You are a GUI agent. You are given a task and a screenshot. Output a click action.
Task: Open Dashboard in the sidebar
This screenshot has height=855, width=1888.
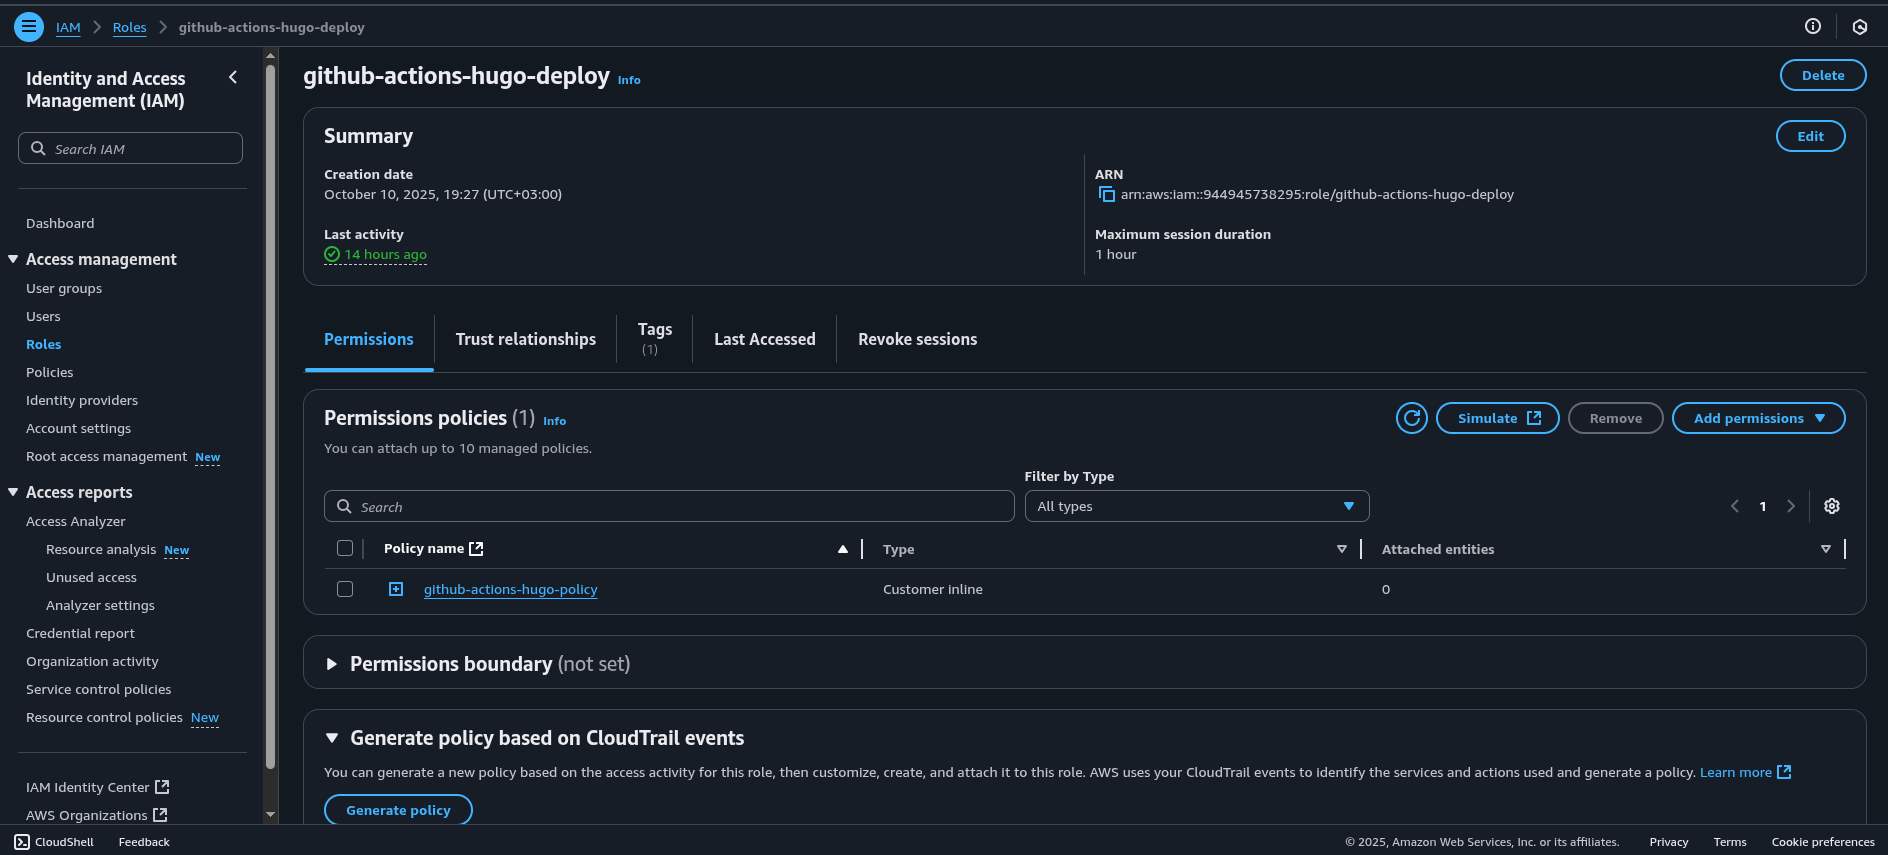point(60,223)
